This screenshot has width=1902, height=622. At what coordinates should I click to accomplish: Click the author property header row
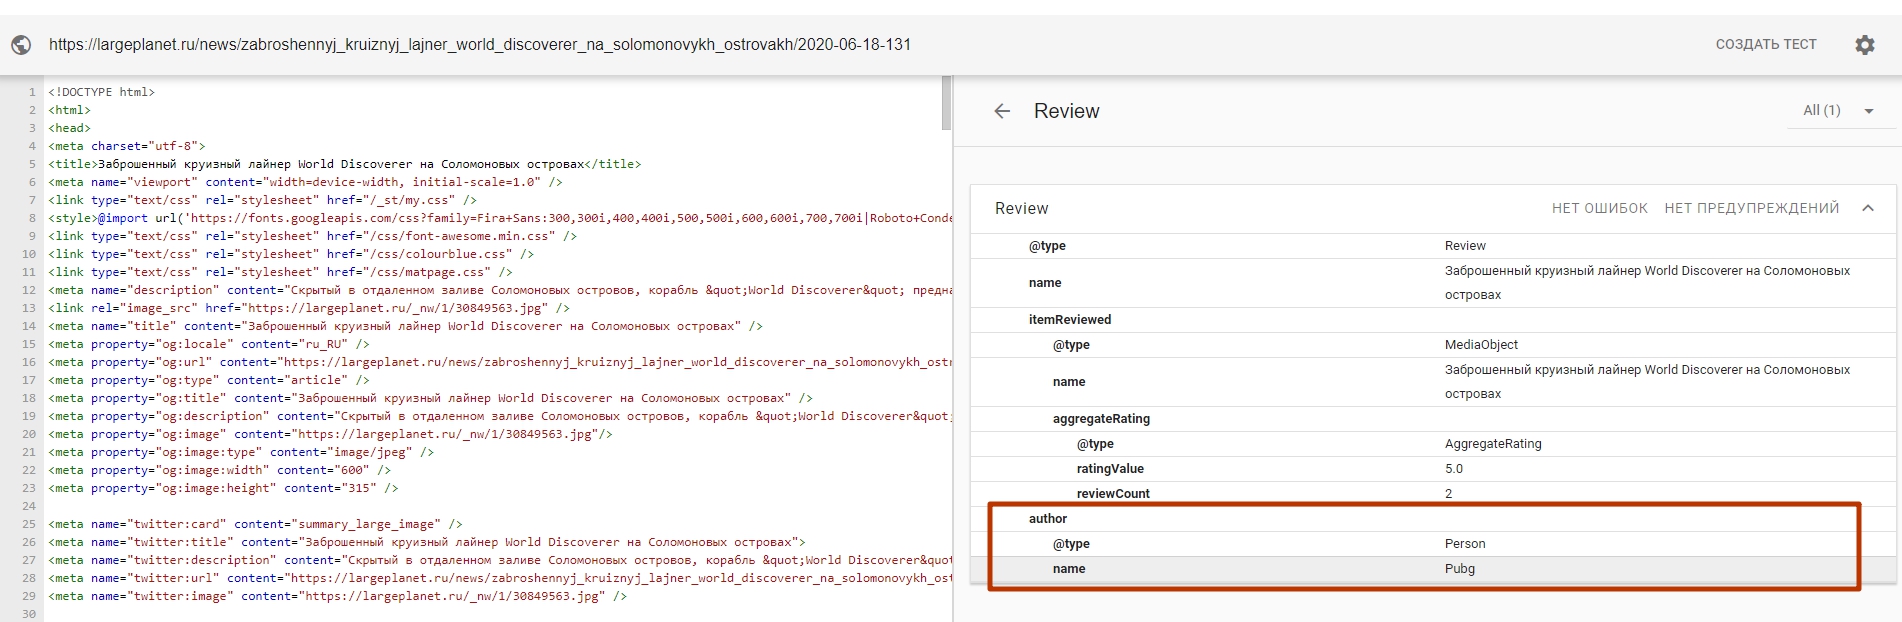click(1432, 519)
